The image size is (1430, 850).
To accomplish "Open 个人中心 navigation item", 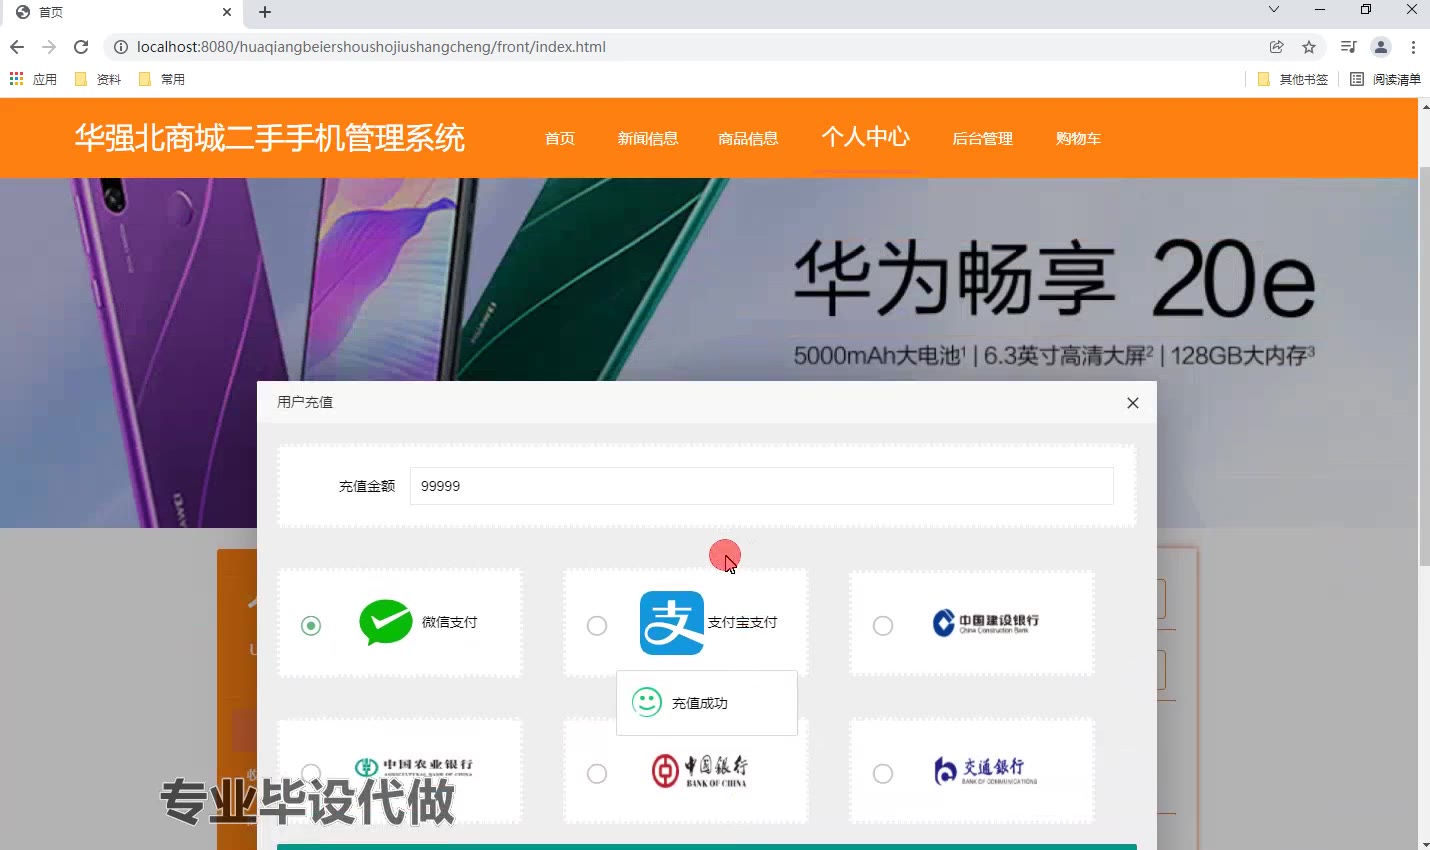I will click(x=866, y=137).
